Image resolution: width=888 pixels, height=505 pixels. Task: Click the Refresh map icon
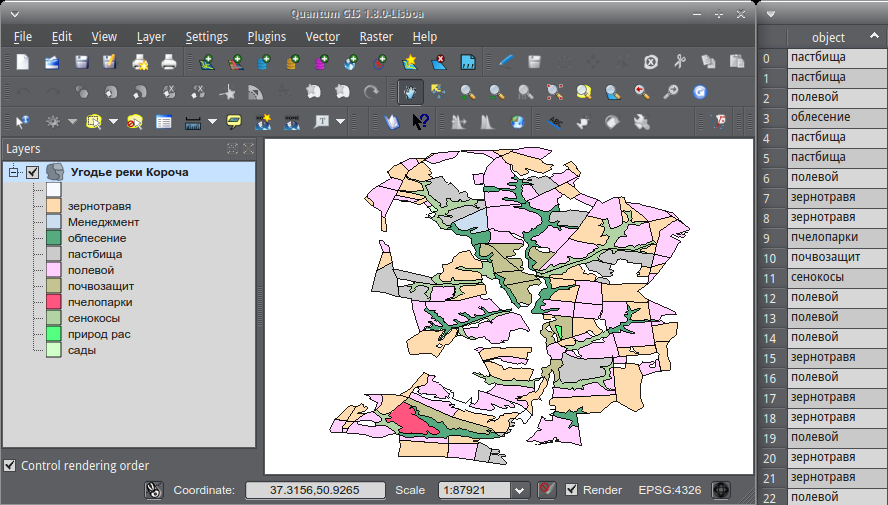click(700, 92)
